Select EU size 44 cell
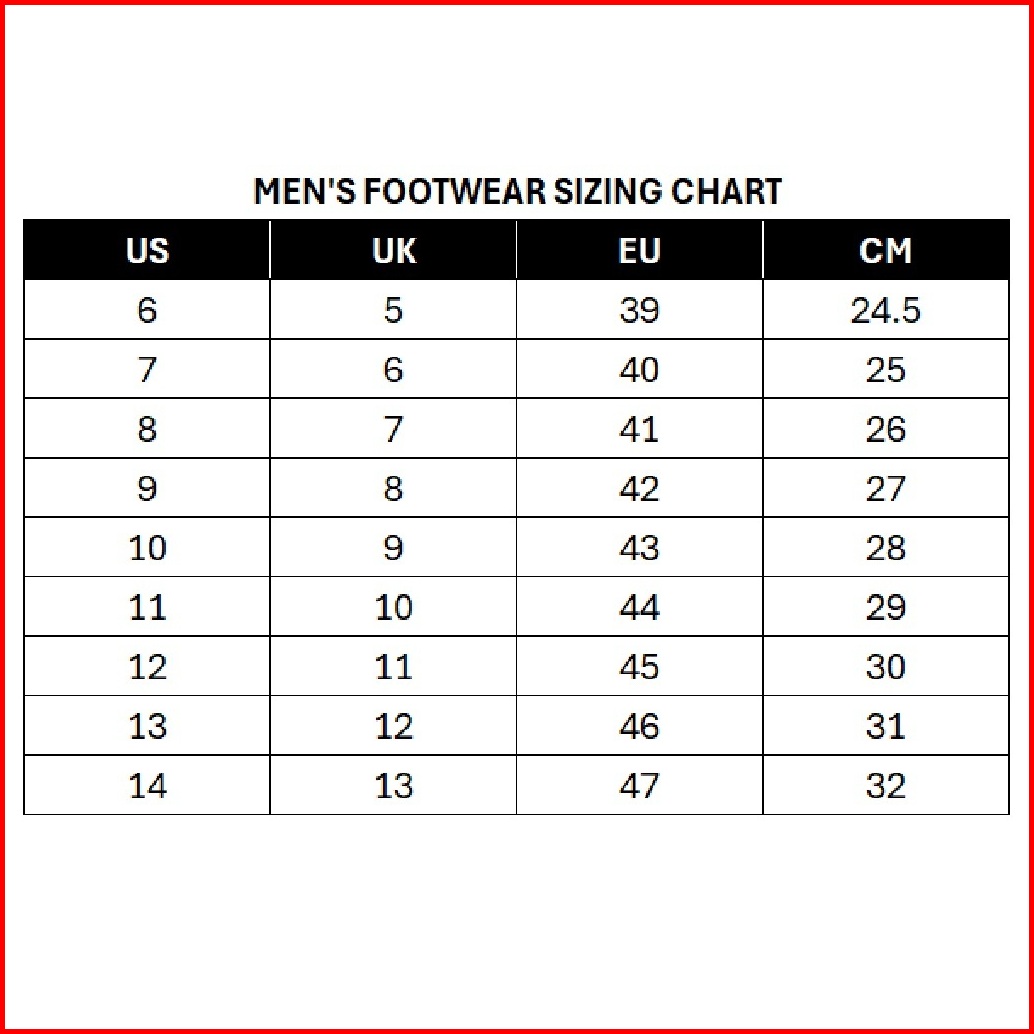This screenshot has width=1034, height=1034. point(639,607)
